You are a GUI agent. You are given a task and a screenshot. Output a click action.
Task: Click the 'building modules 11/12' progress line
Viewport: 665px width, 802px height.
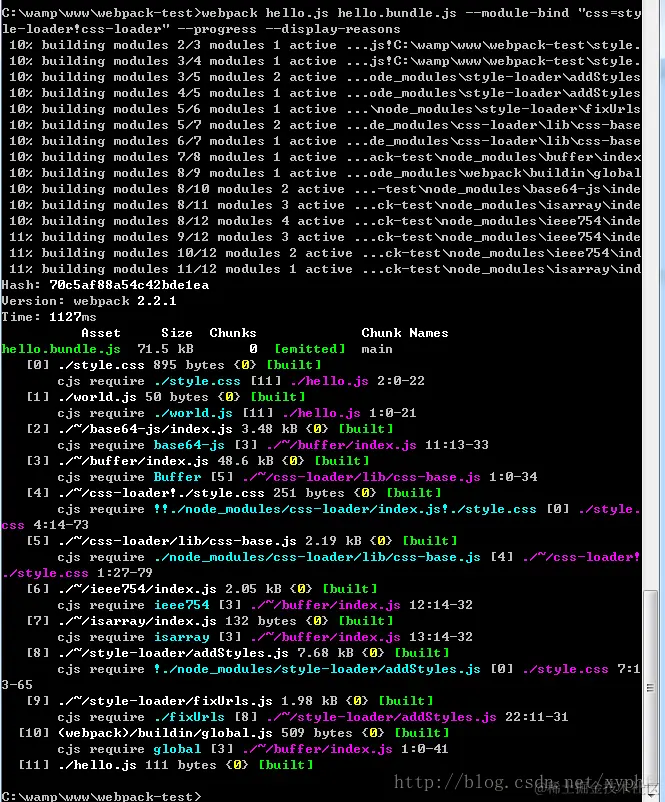point(324,269)
